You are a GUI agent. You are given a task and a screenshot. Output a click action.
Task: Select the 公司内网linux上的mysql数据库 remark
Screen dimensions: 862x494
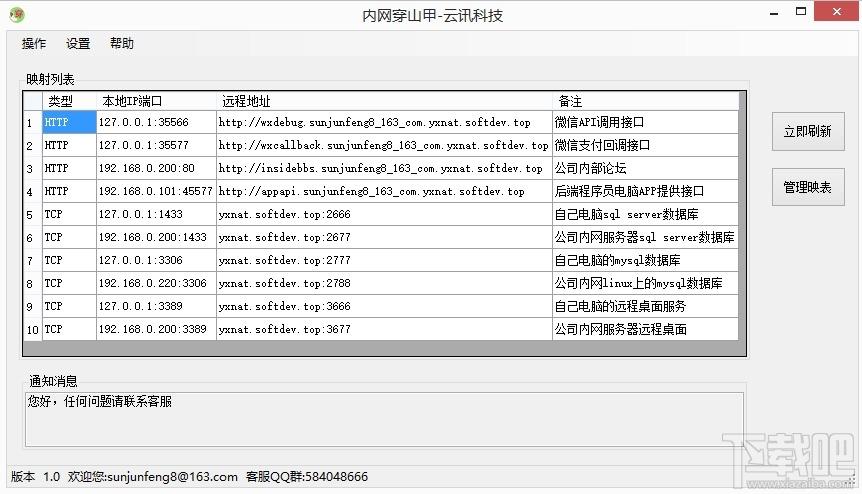pos(645,284)
